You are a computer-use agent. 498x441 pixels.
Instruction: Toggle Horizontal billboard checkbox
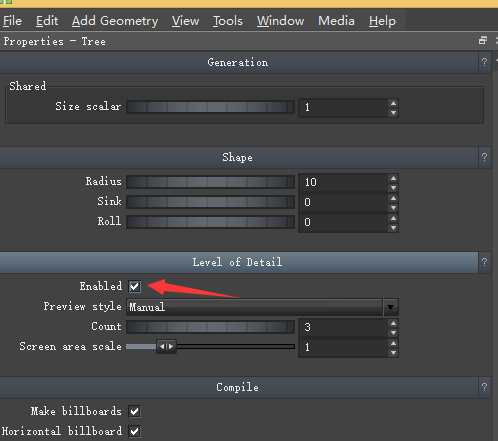(135, 432)
